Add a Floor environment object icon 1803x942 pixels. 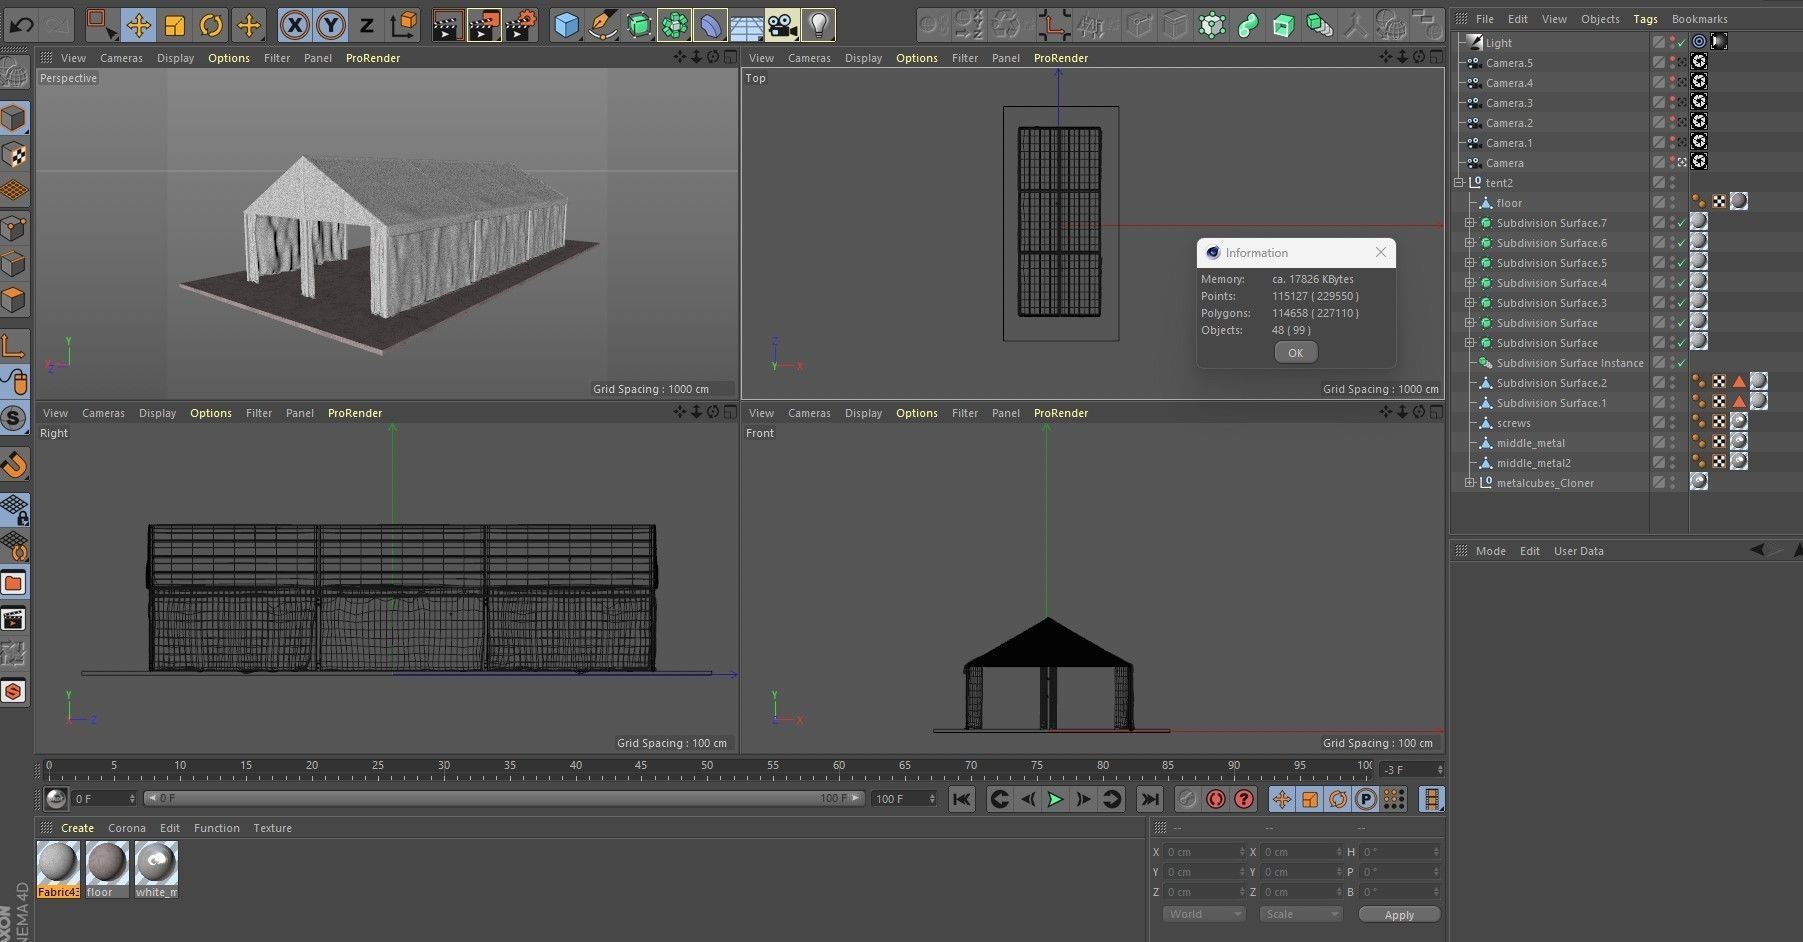coord(747,24)
